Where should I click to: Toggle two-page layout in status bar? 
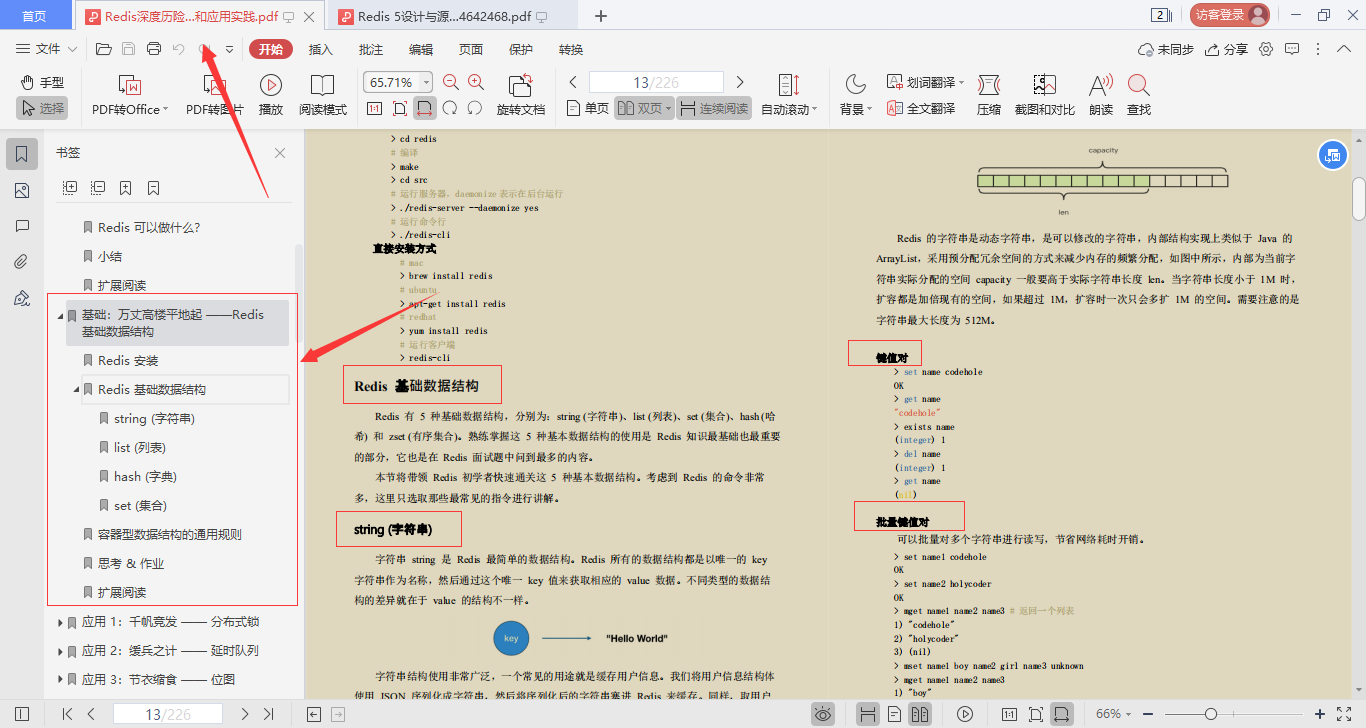pyautogui.click(x=919, y=714)
